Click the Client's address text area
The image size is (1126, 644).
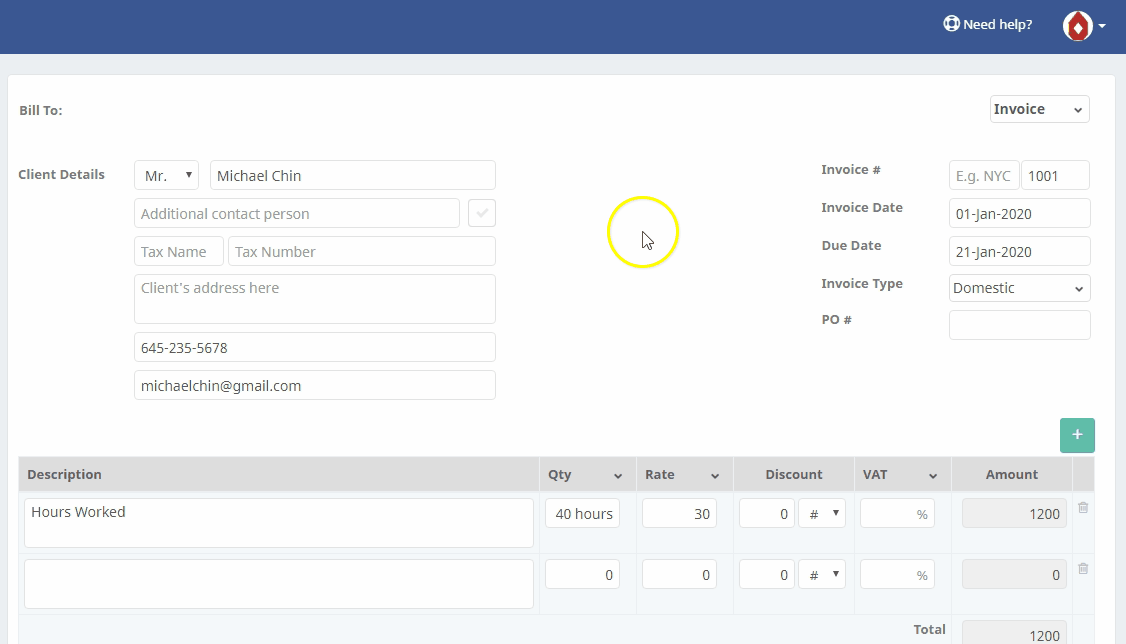(x=315, y=299)
